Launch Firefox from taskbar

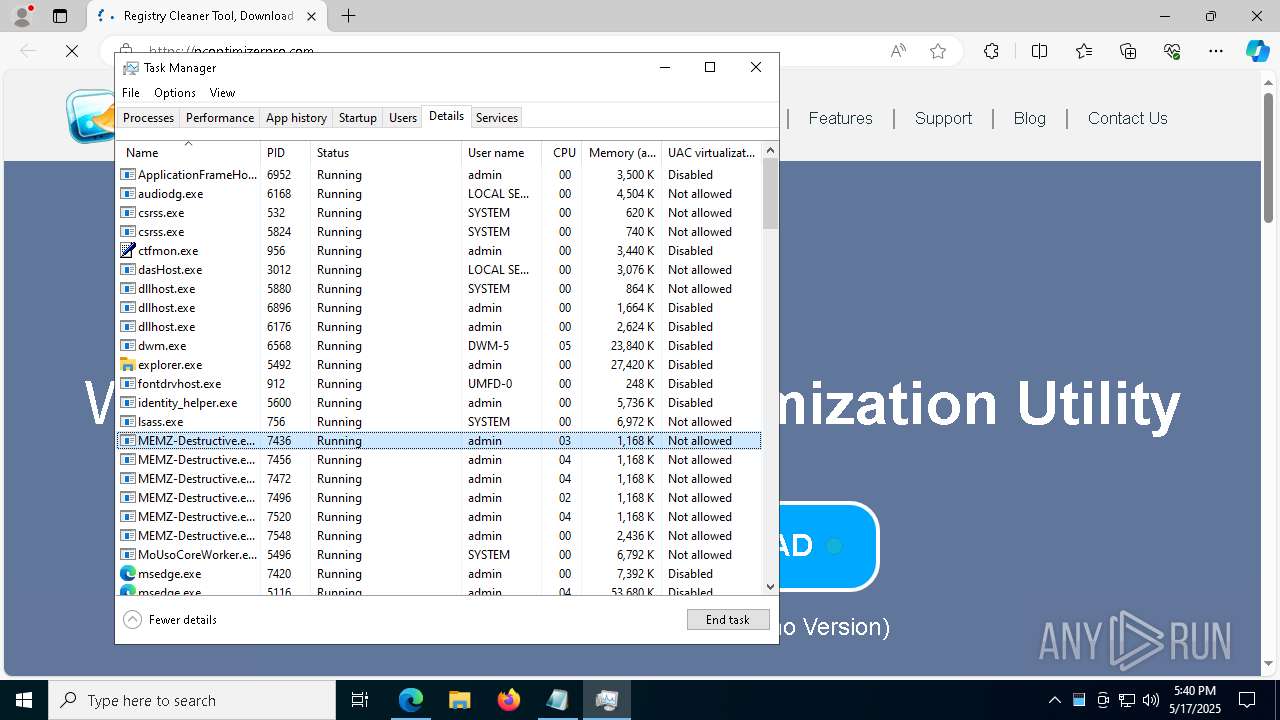pos(508,700)
